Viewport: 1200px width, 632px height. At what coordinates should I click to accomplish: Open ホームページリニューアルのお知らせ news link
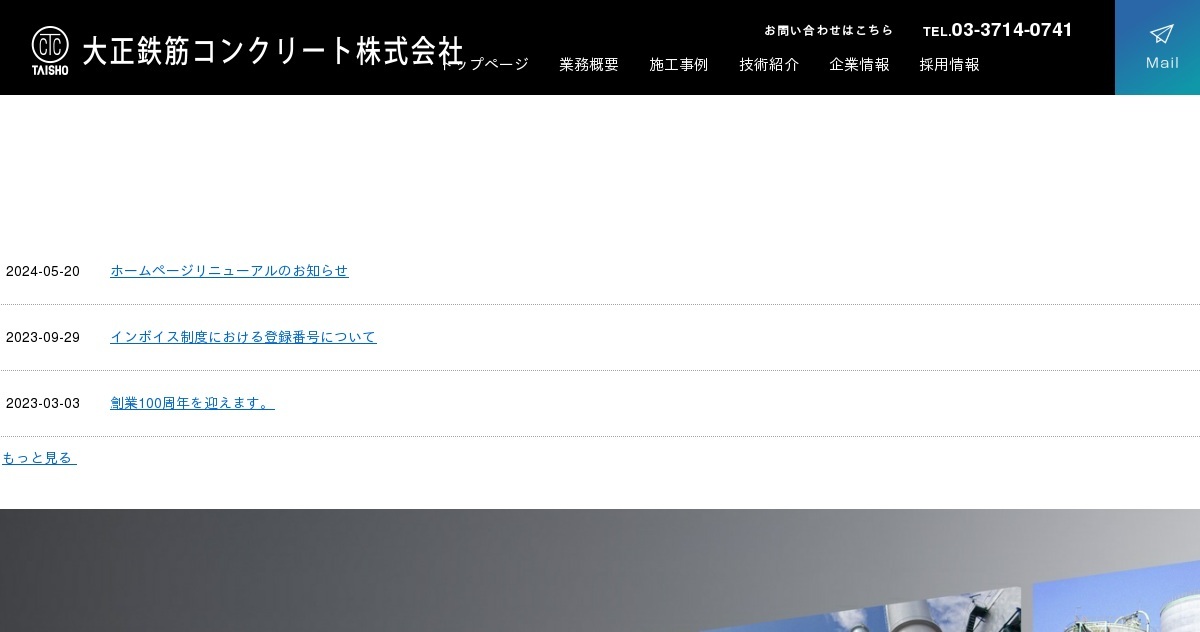click(229, 271)
